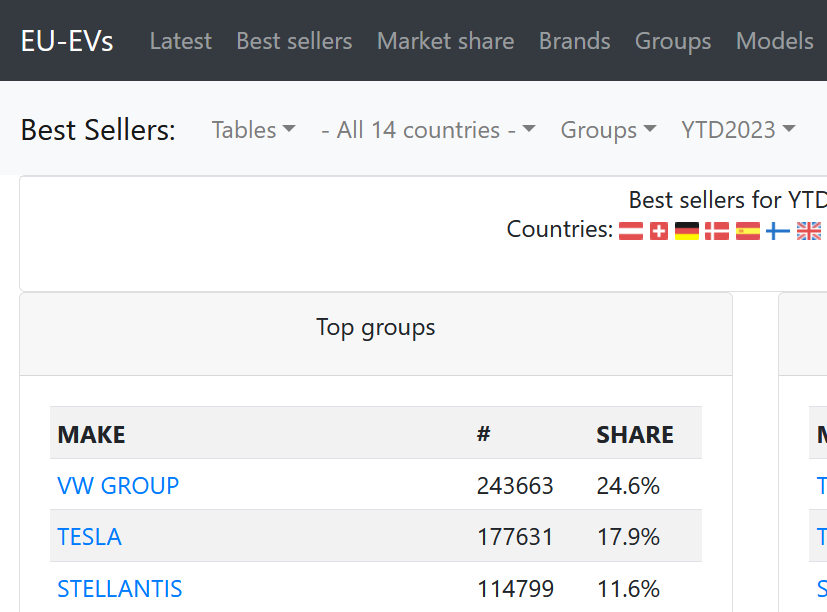Expand the All 14 countries dropdown
Viewport: 827px width, 612px height.
pos(428,130)
